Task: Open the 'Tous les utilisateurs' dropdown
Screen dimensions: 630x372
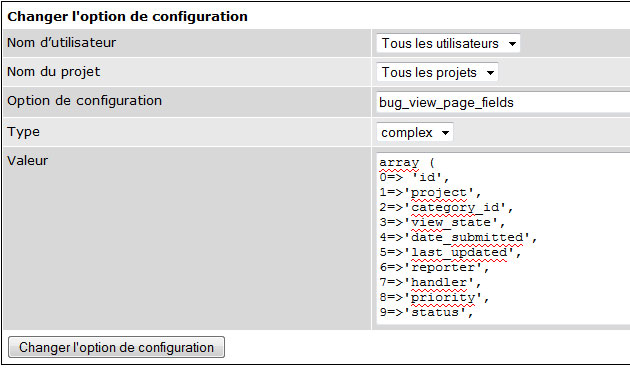Action: [x=448, y=43]
